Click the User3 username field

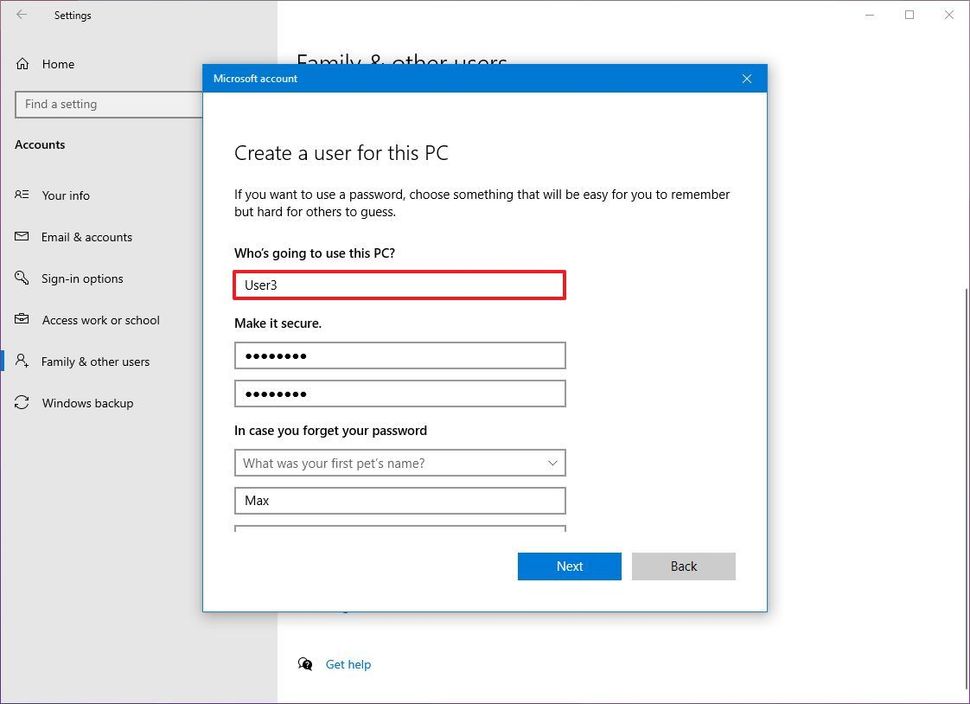point(400,285)
